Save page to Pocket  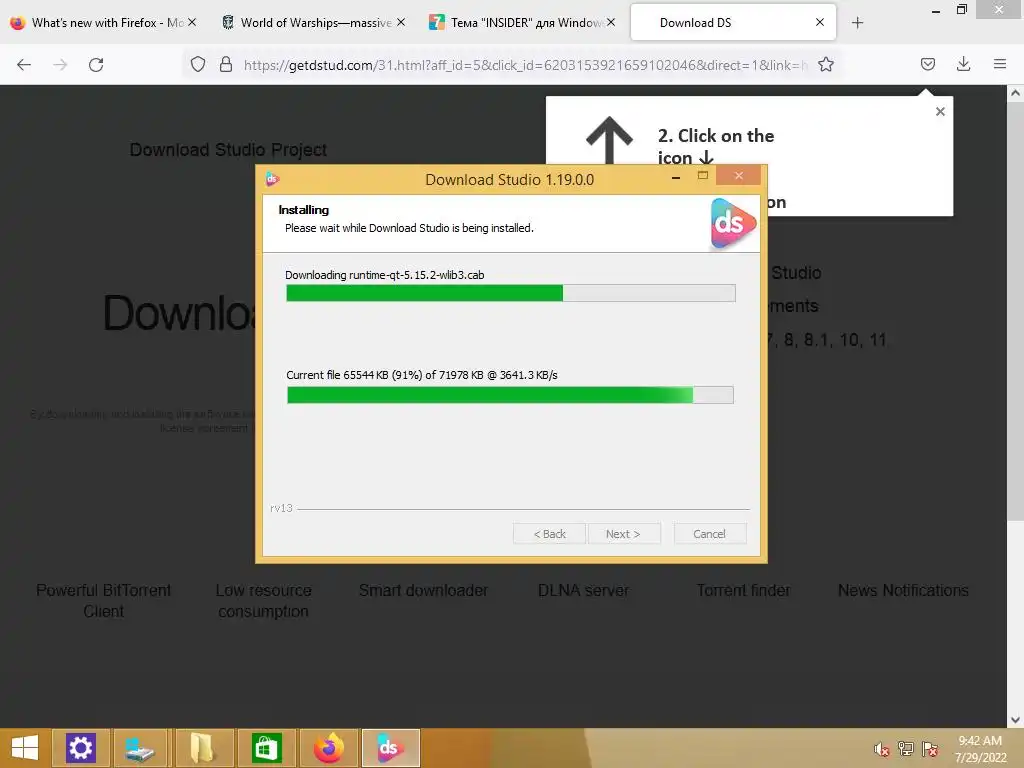click(x=927, y=64)
